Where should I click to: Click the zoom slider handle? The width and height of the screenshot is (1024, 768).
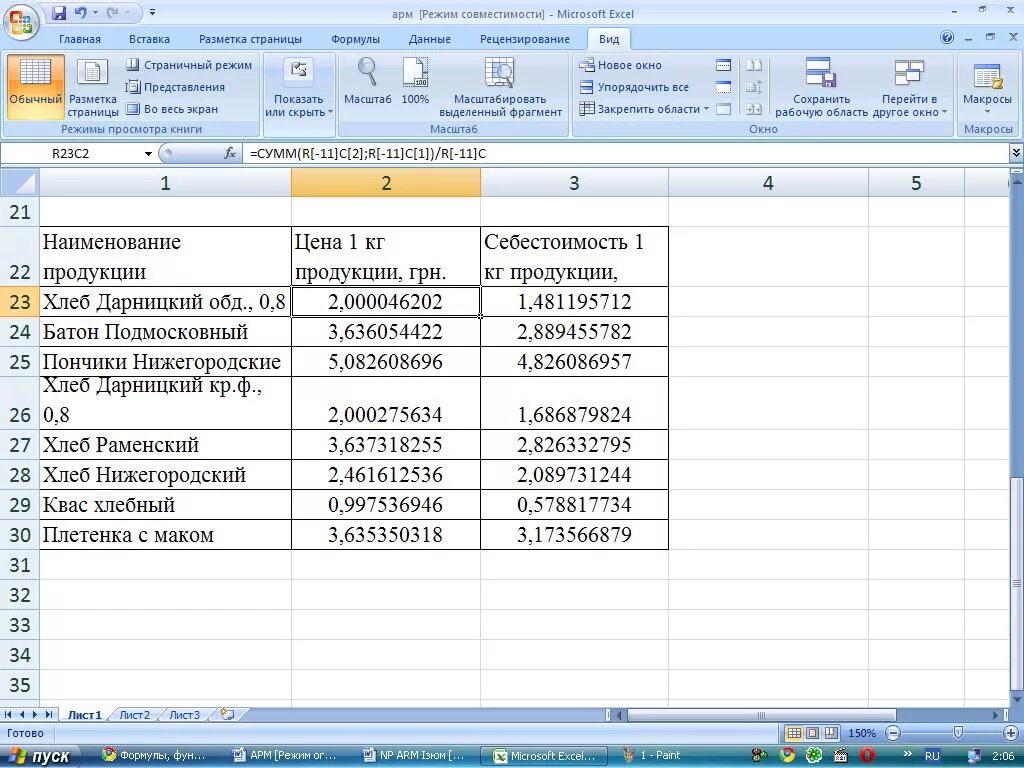pos(958,733)
